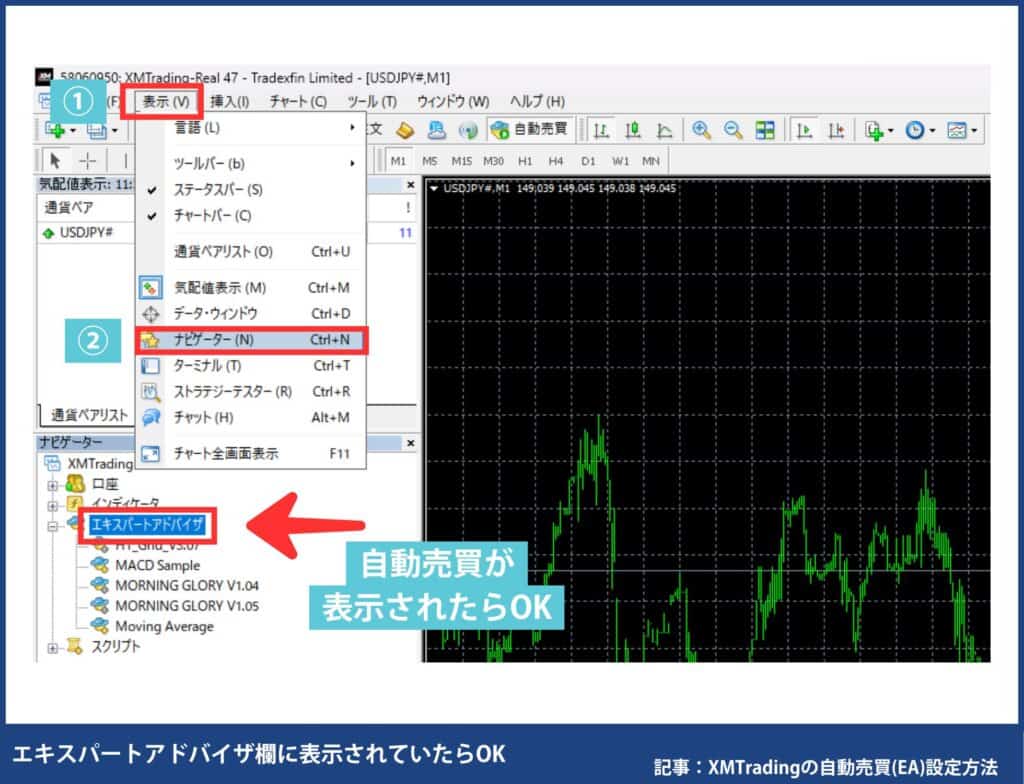The image size is (1024, 784).
Task: Expand the スクリプト tree node
Action: (53, 647)
